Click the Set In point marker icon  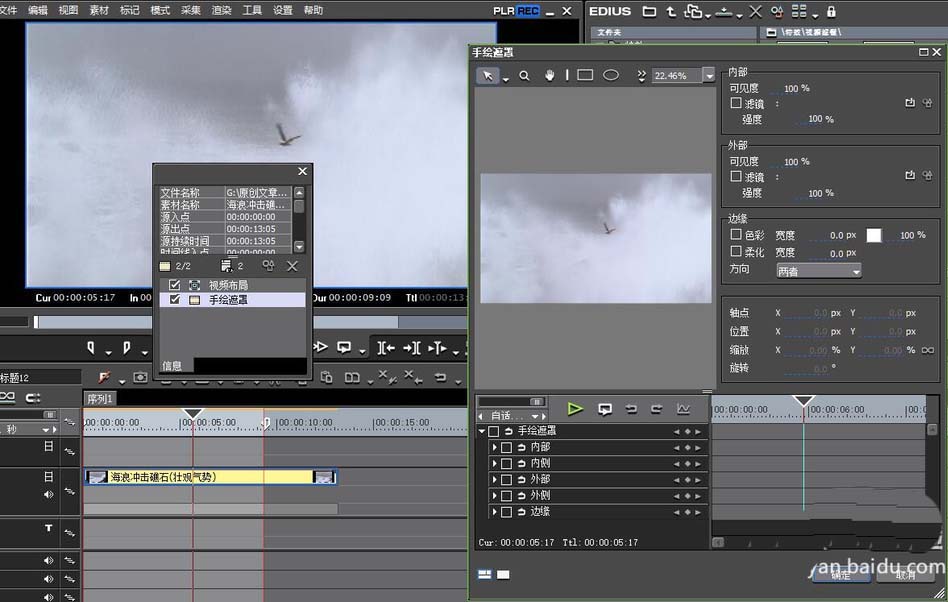pyautogui.click(x=91, y=348)
